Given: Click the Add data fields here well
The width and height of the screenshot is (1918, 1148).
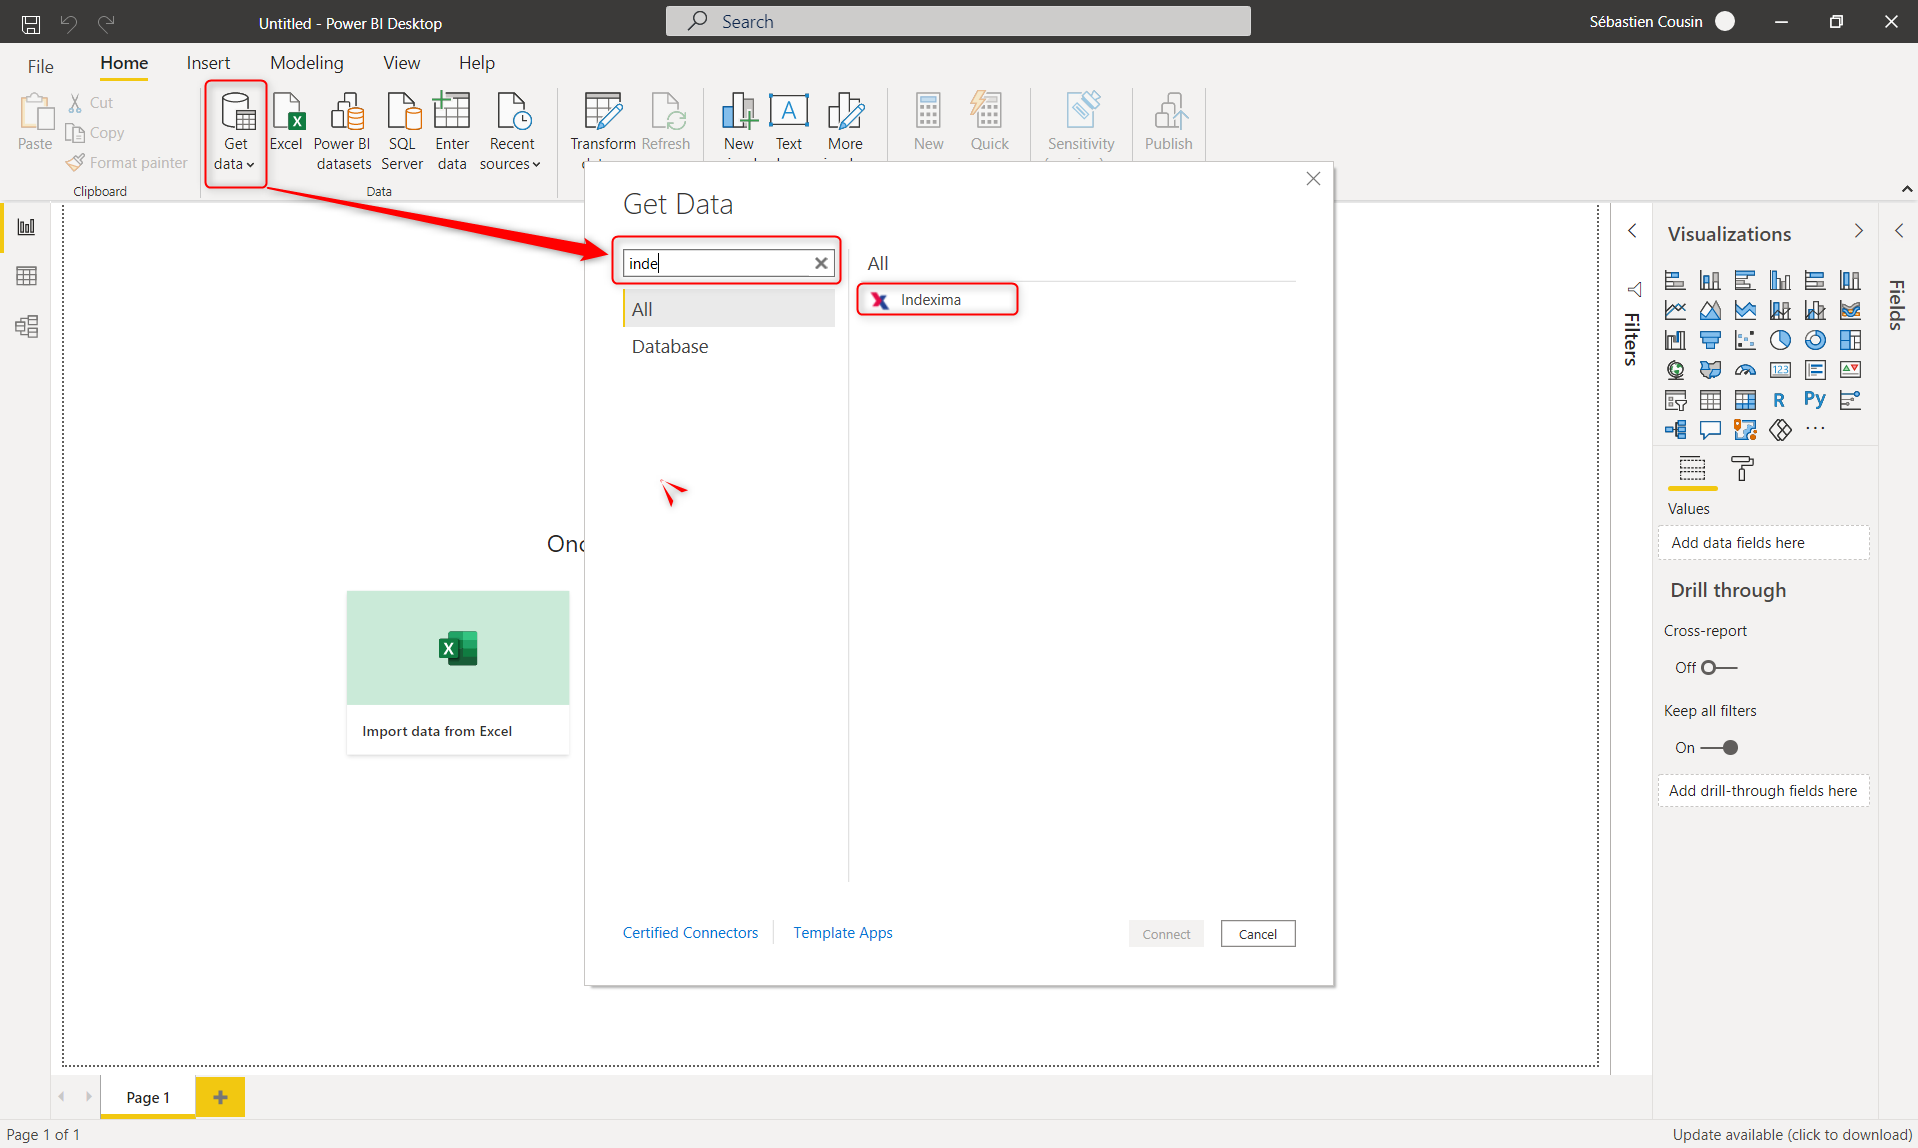Looking at the screenshot, I should point(1763,543).
